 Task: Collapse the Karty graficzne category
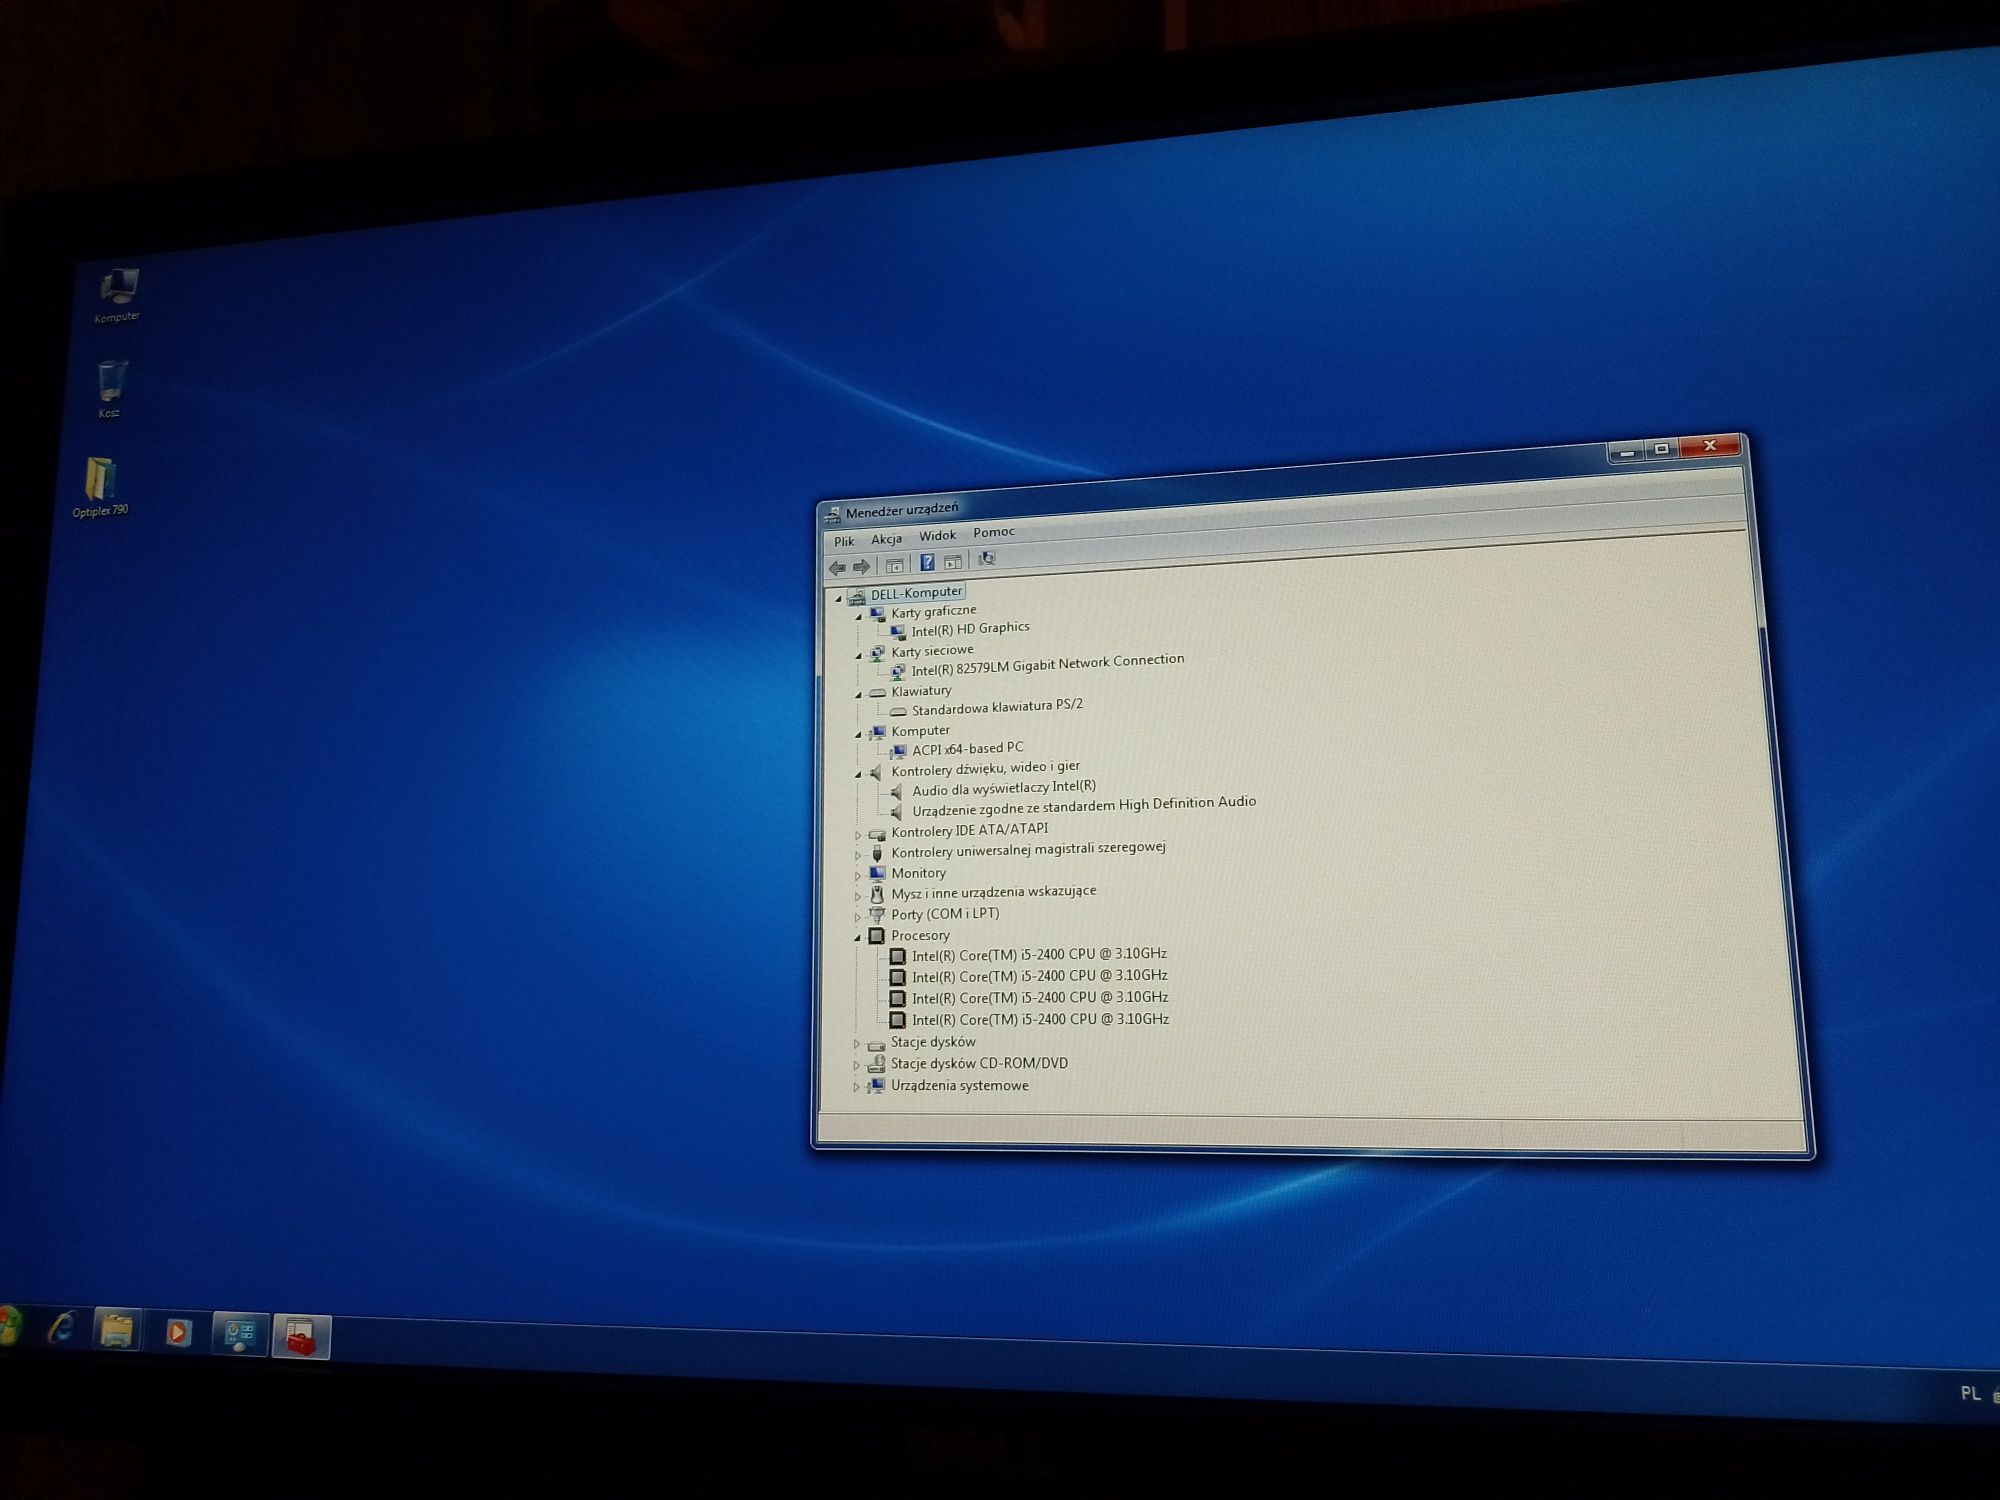tap(858, 617)
